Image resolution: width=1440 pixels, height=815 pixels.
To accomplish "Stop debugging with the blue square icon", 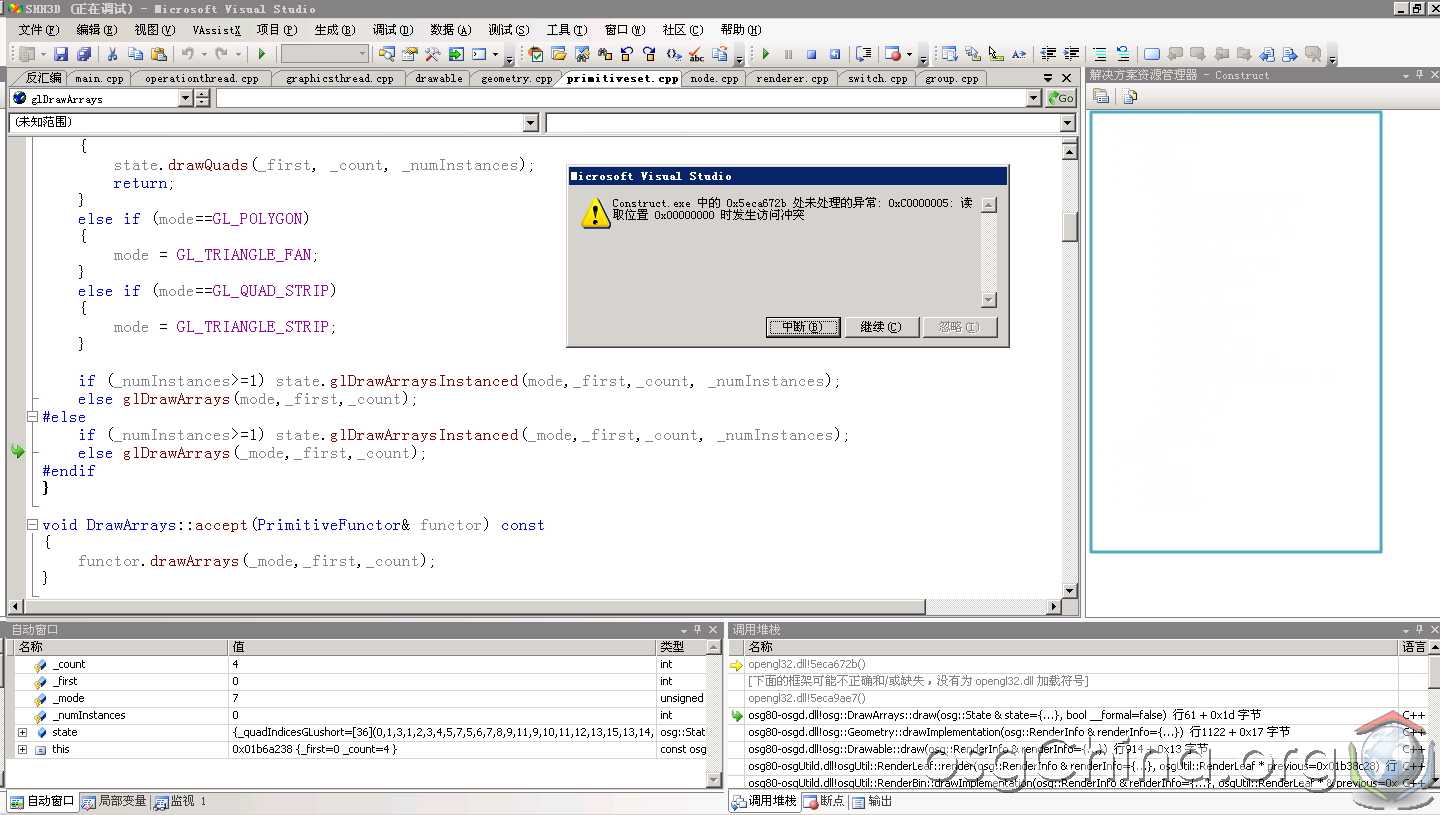I will [x=811, y=54].
